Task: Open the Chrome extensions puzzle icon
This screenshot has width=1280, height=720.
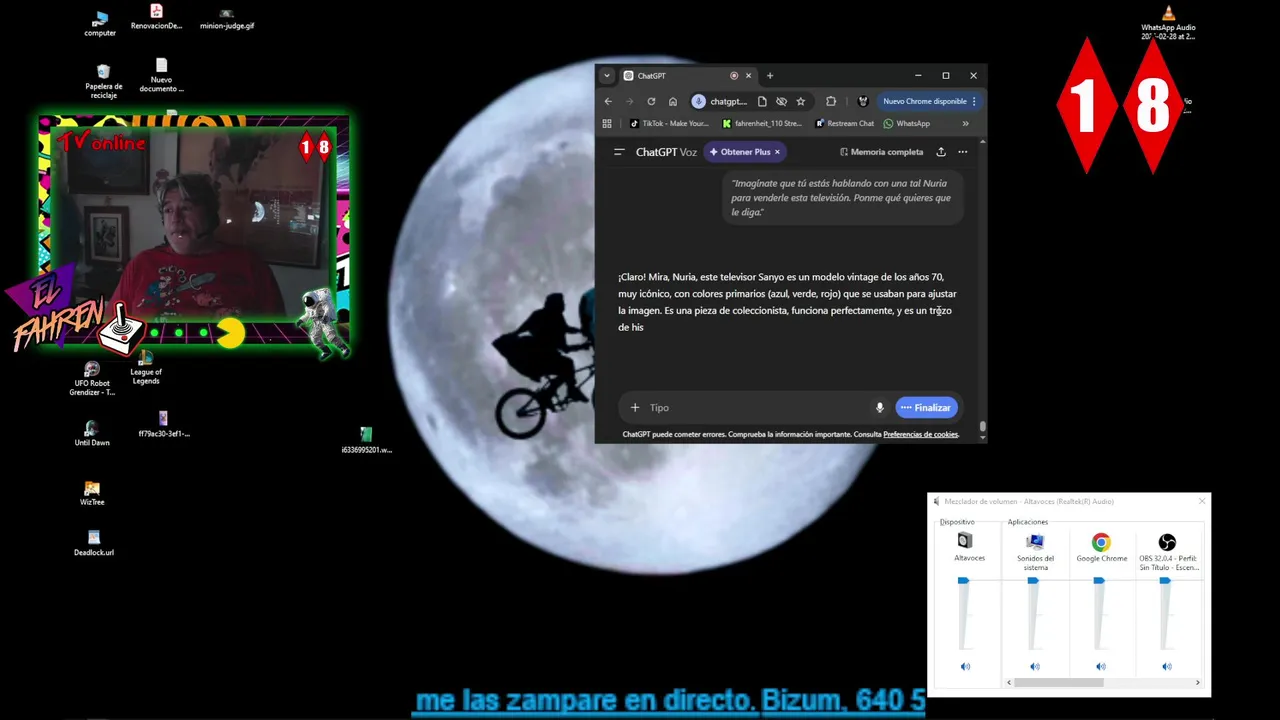Action: 831,101
